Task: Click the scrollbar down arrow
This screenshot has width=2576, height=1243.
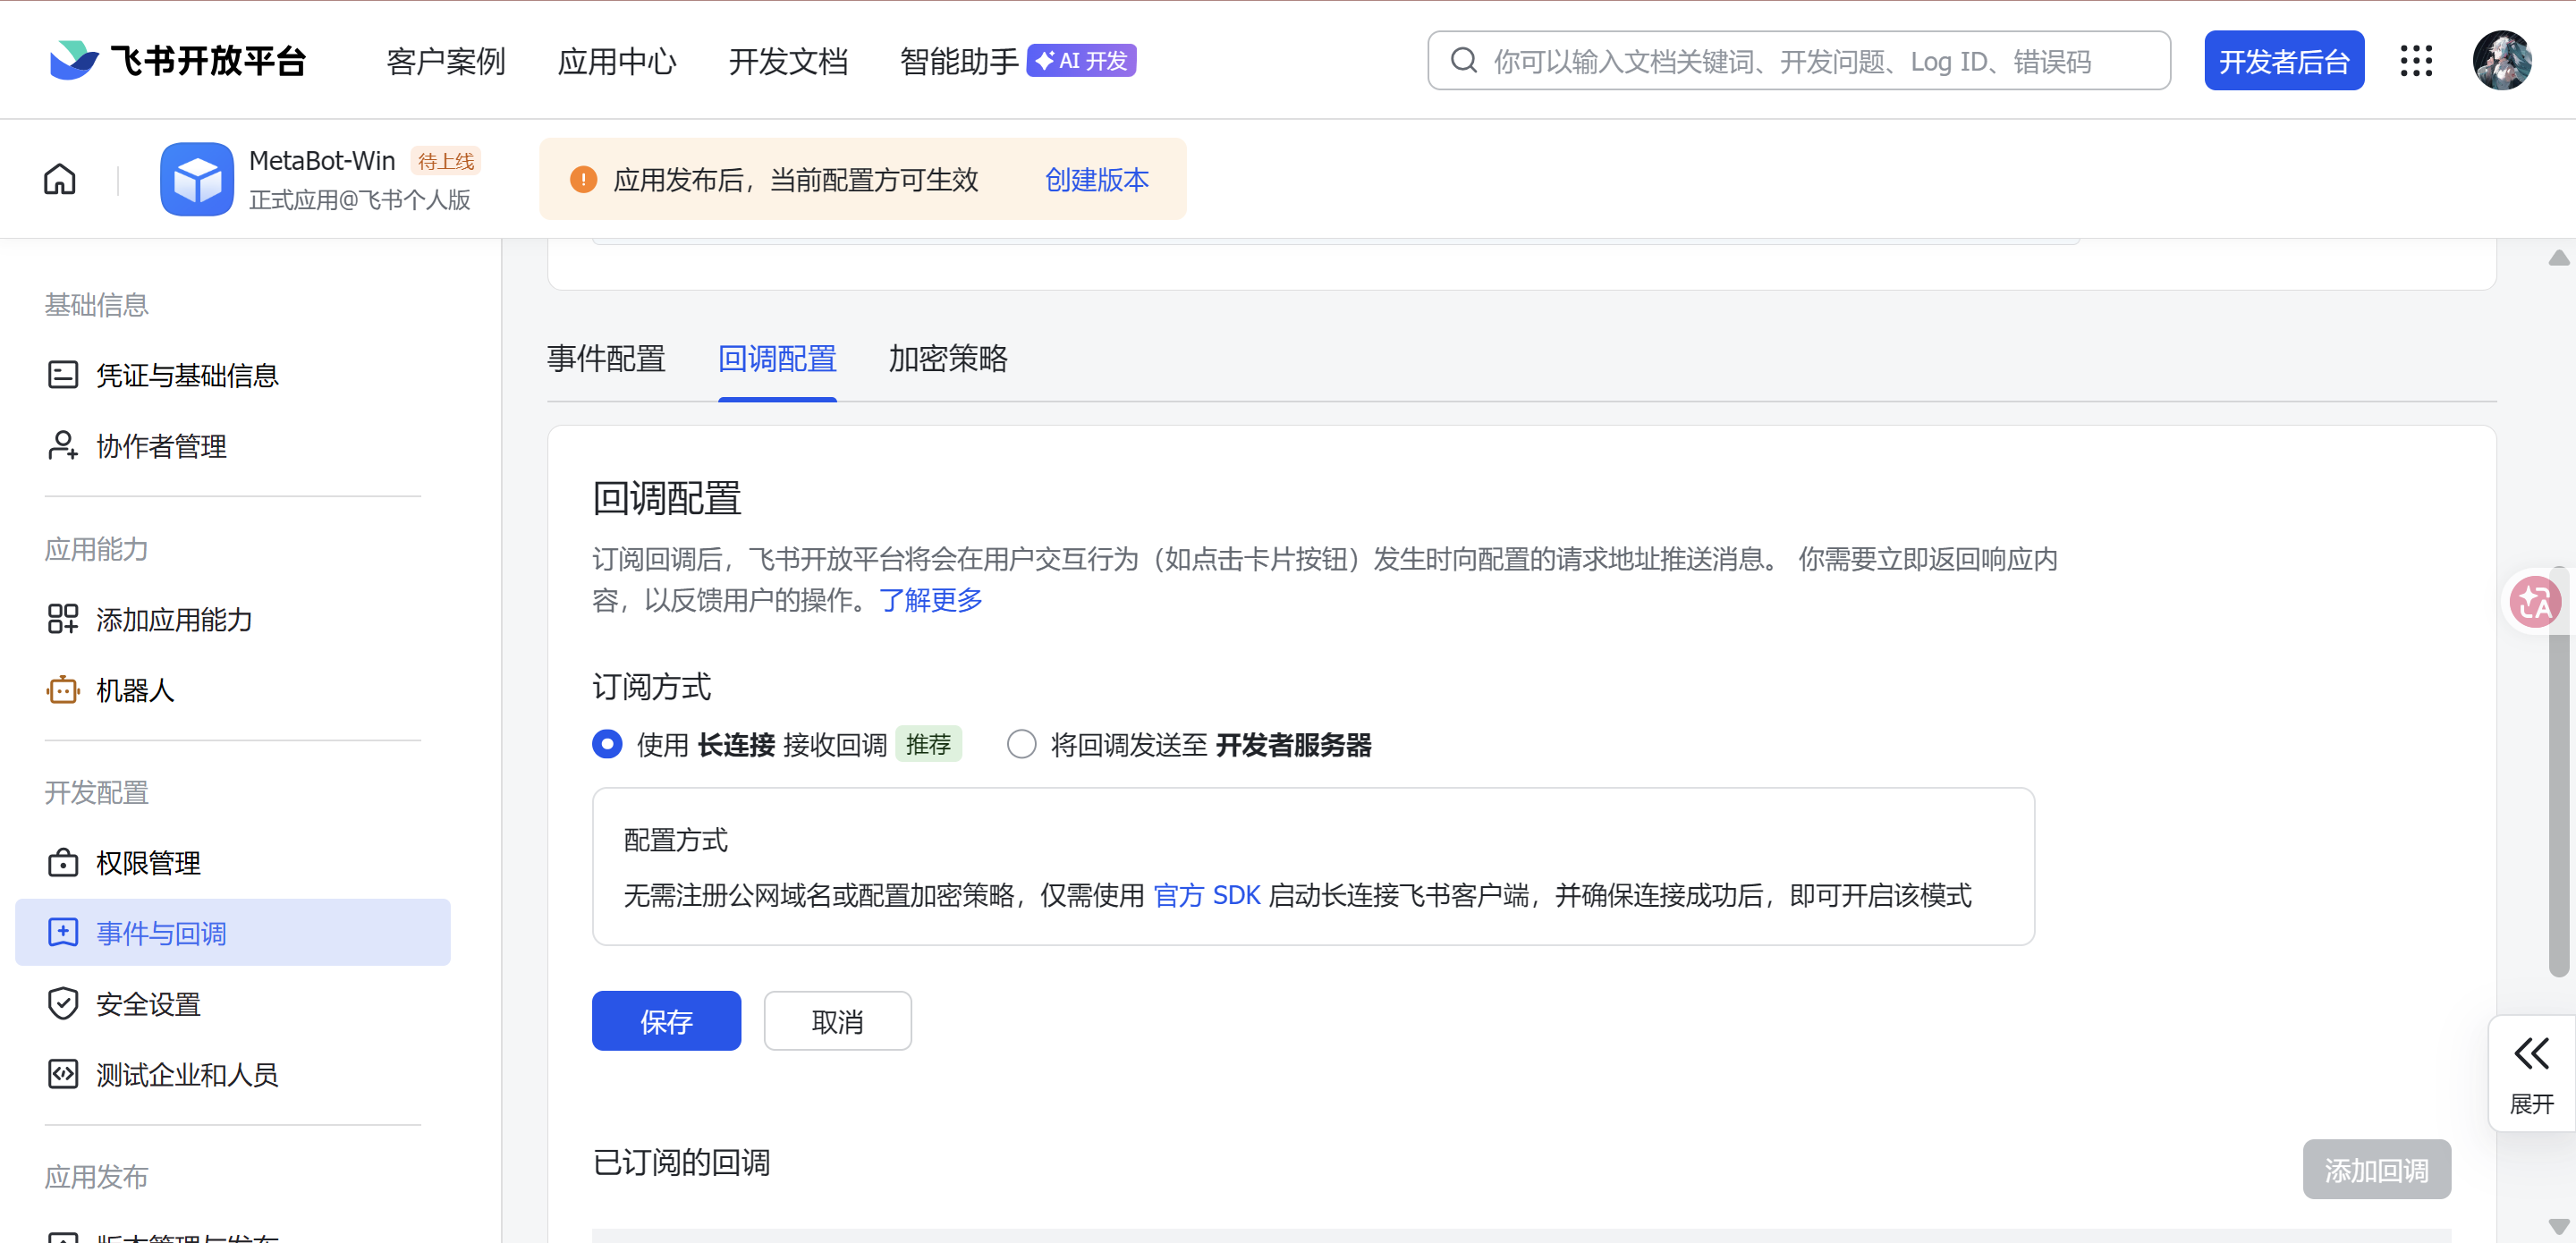Action: [2558, 1226]
